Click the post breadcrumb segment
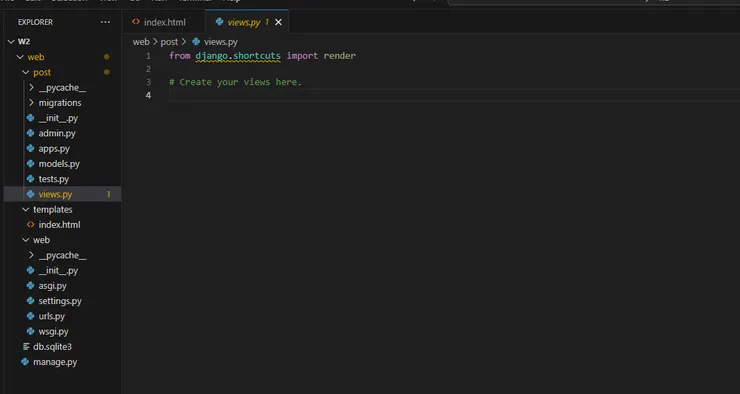740x394 pixels. tap(169, 42)
